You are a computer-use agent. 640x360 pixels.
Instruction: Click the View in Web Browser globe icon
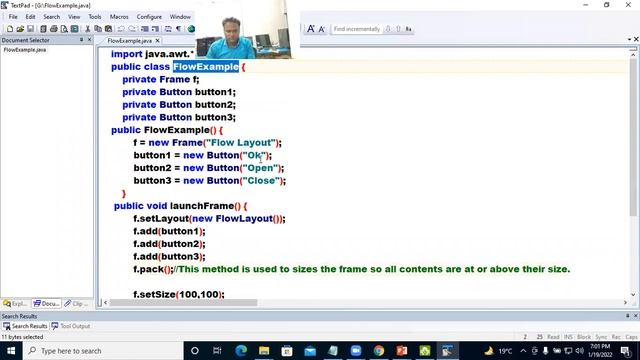coord(191,29)
